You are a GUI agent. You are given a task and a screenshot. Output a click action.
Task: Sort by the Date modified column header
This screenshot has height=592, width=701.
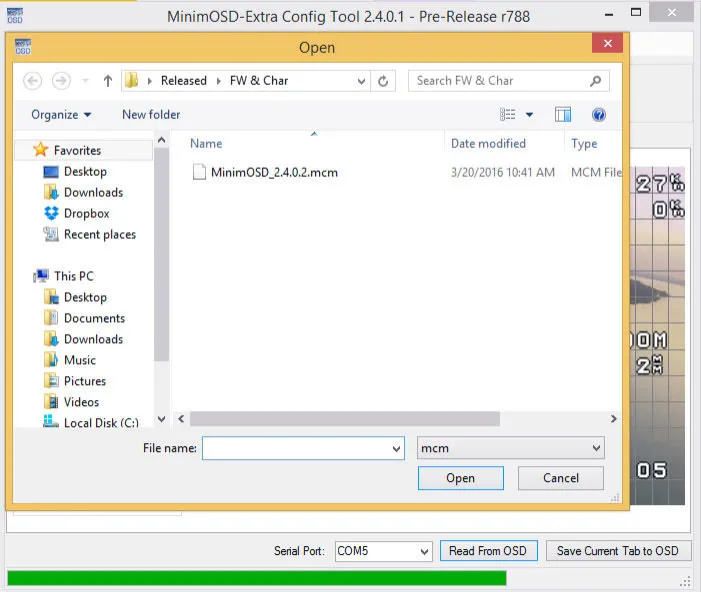tap(488, 144)
